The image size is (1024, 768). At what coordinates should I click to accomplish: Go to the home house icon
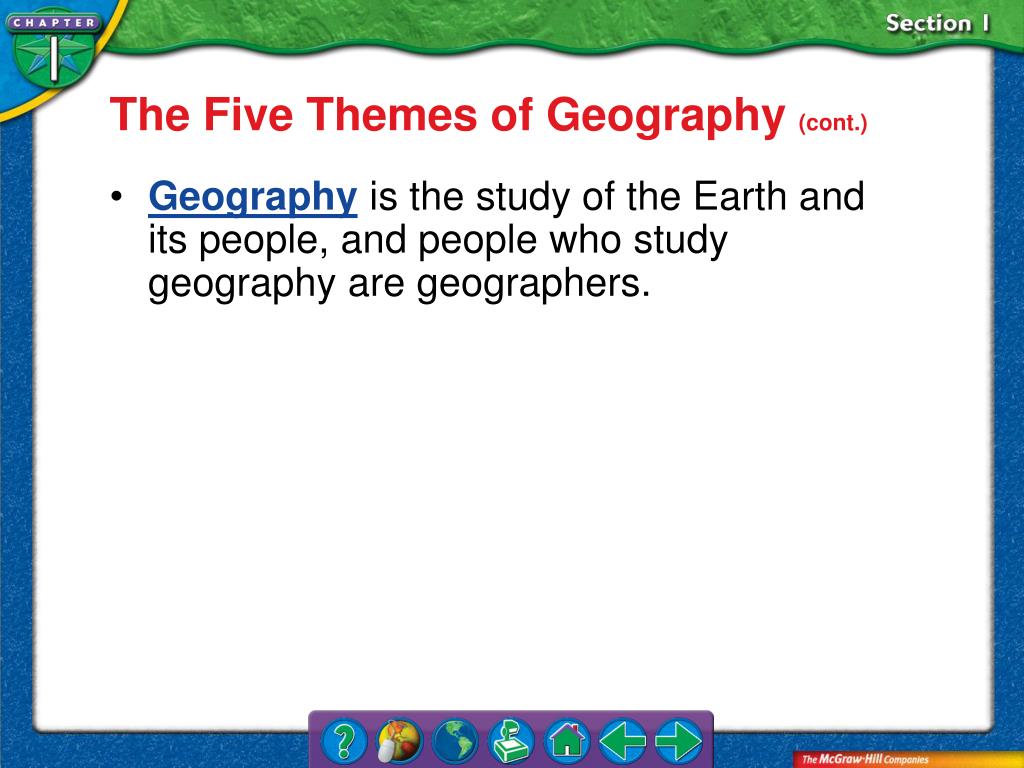567,741
